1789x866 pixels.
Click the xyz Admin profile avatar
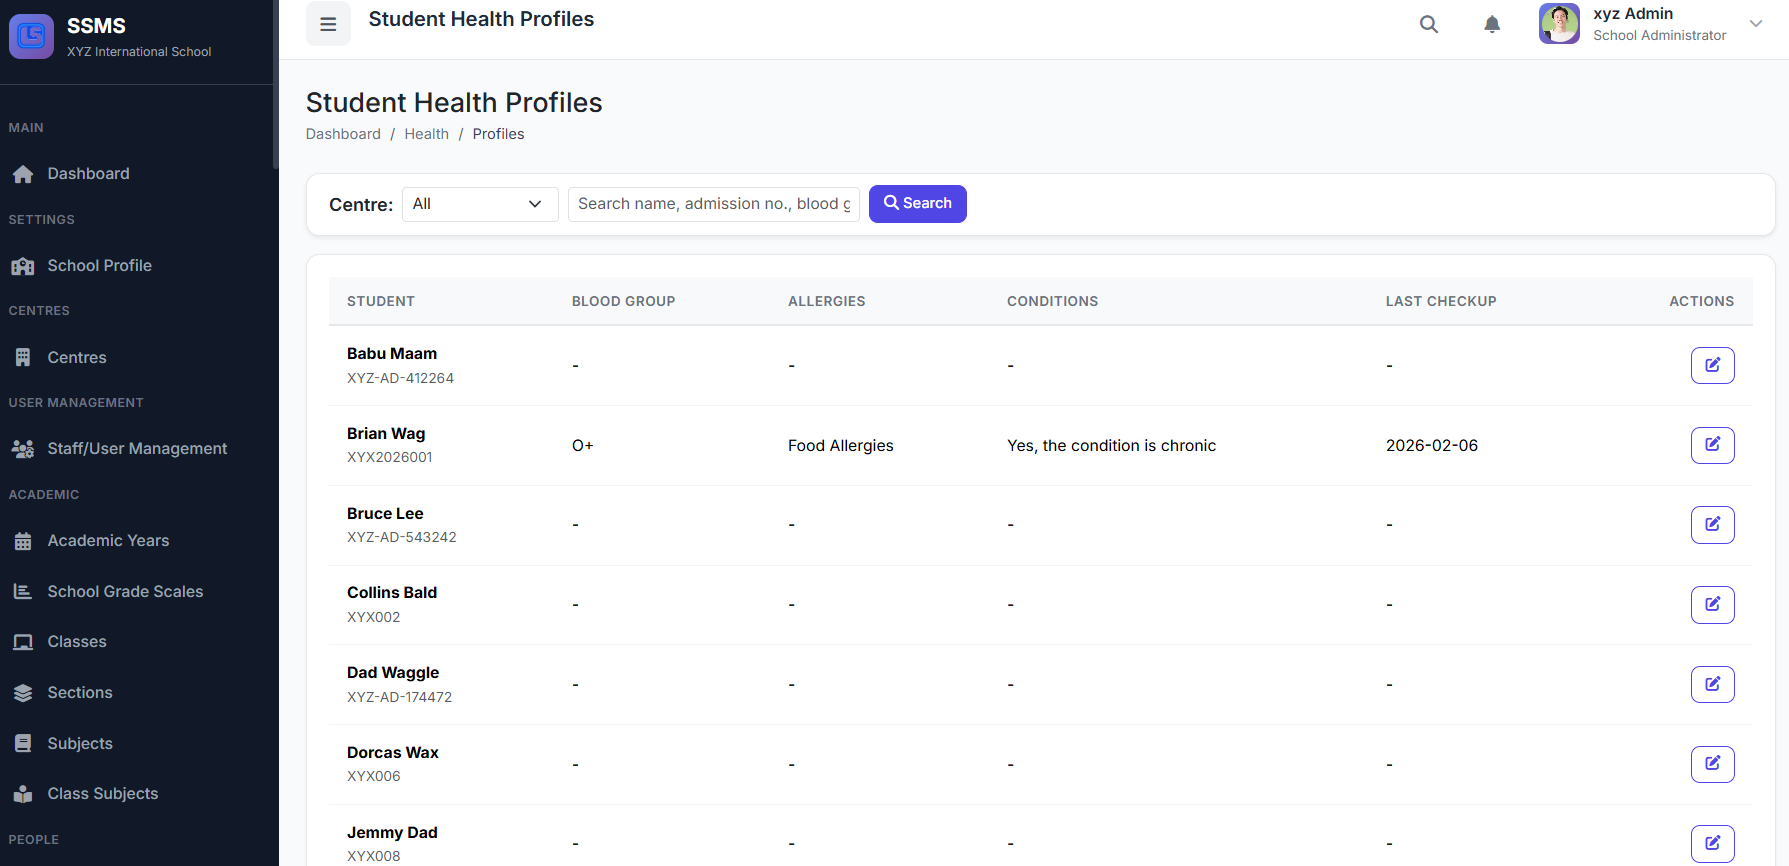(1559, 24)
